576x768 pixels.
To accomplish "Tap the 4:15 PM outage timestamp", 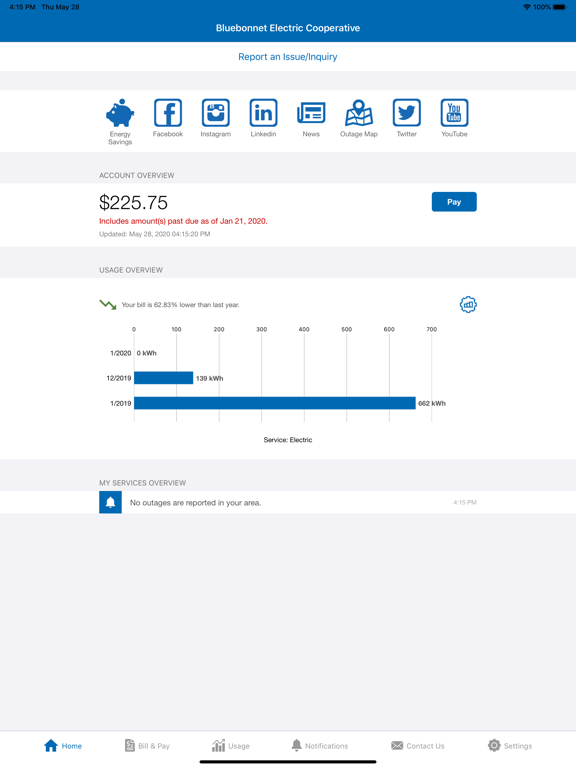I will tap(465, 503).
